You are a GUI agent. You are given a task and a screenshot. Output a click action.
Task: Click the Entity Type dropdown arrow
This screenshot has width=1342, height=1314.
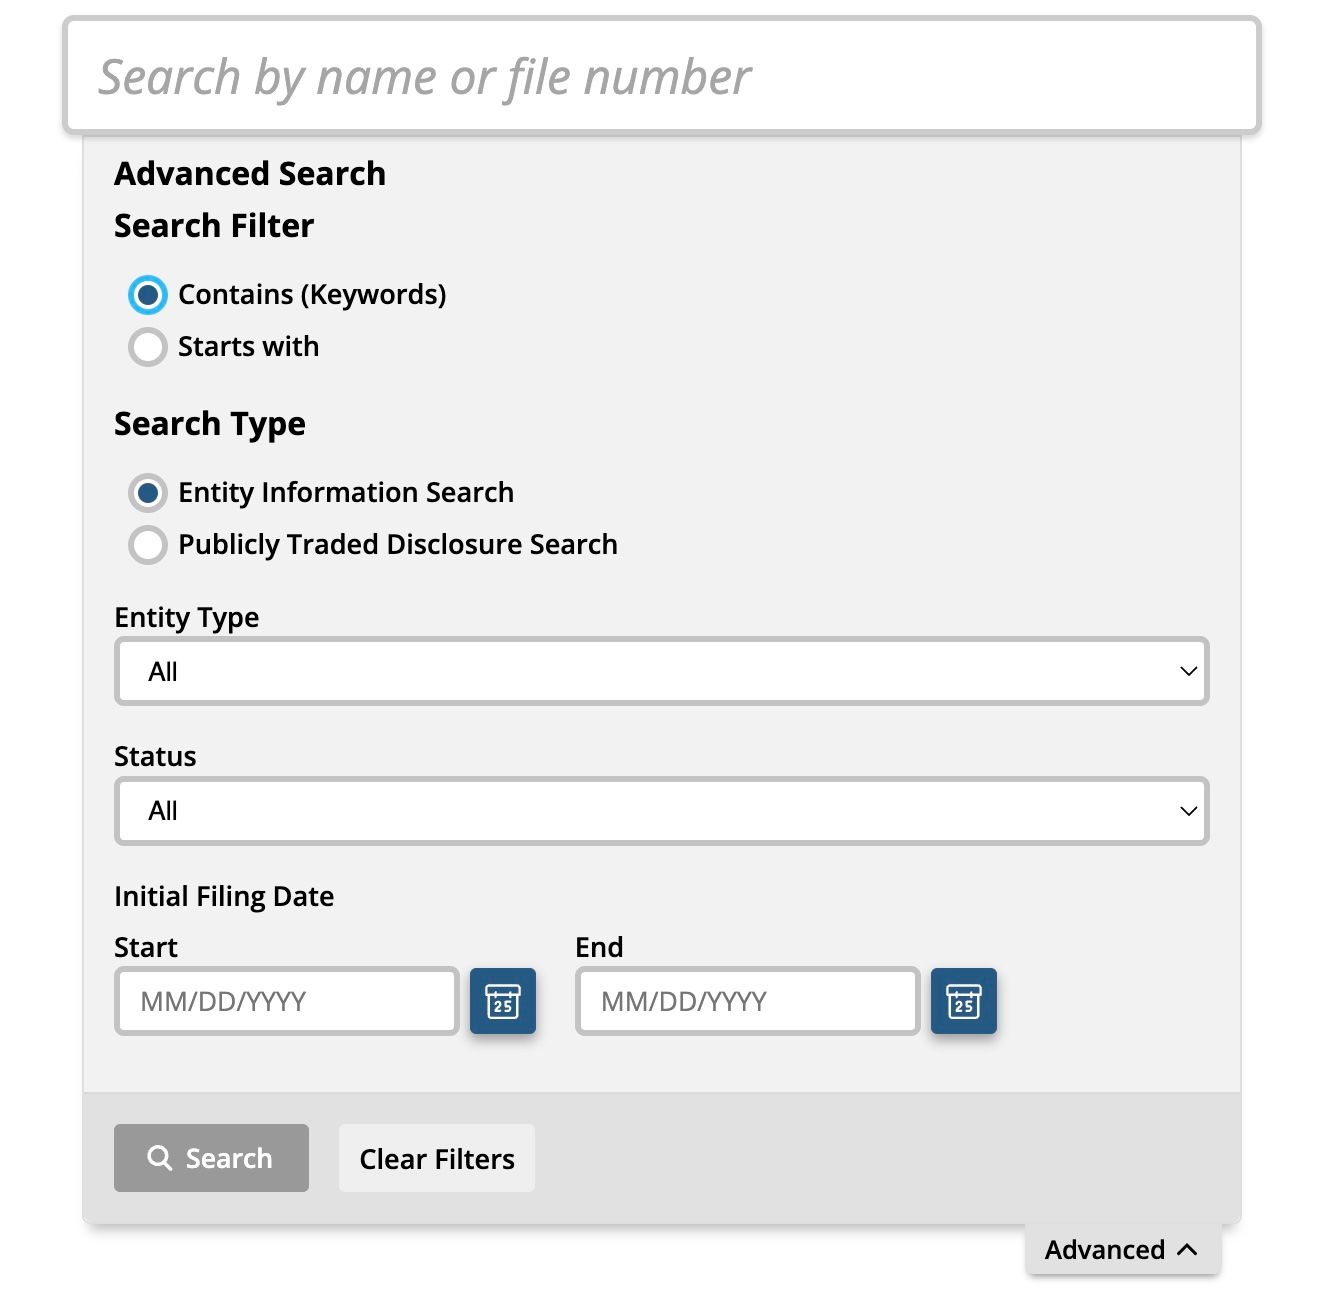point(1188,671)
